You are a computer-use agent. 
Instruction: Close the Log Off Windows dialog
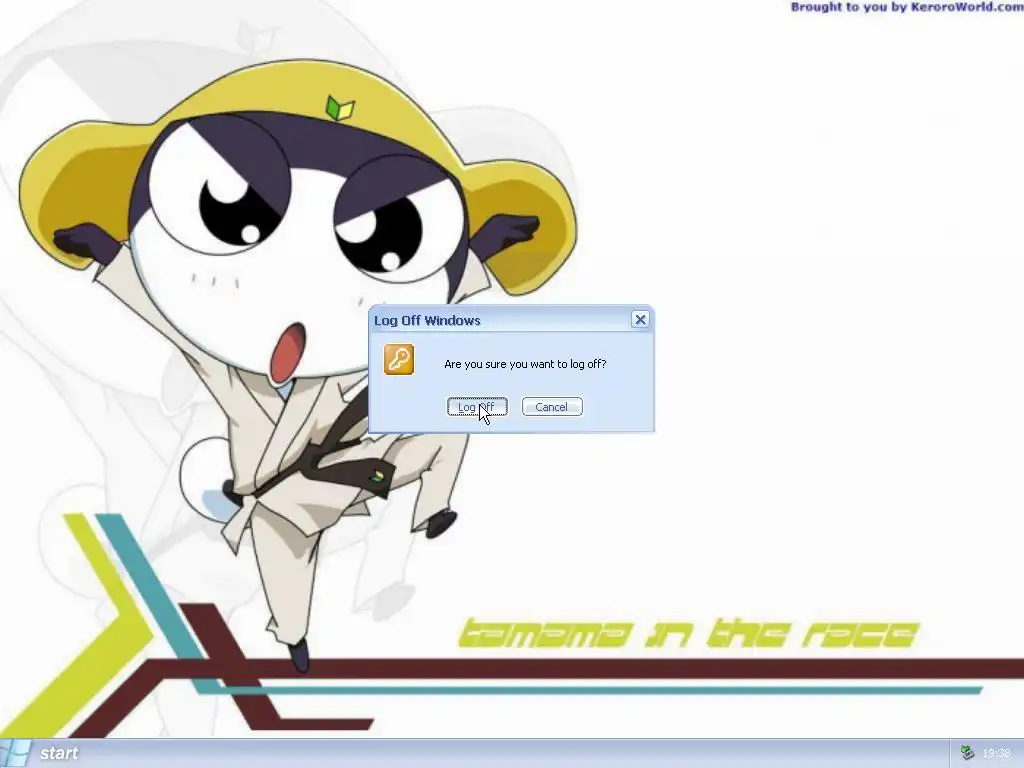tap(640, 319)
